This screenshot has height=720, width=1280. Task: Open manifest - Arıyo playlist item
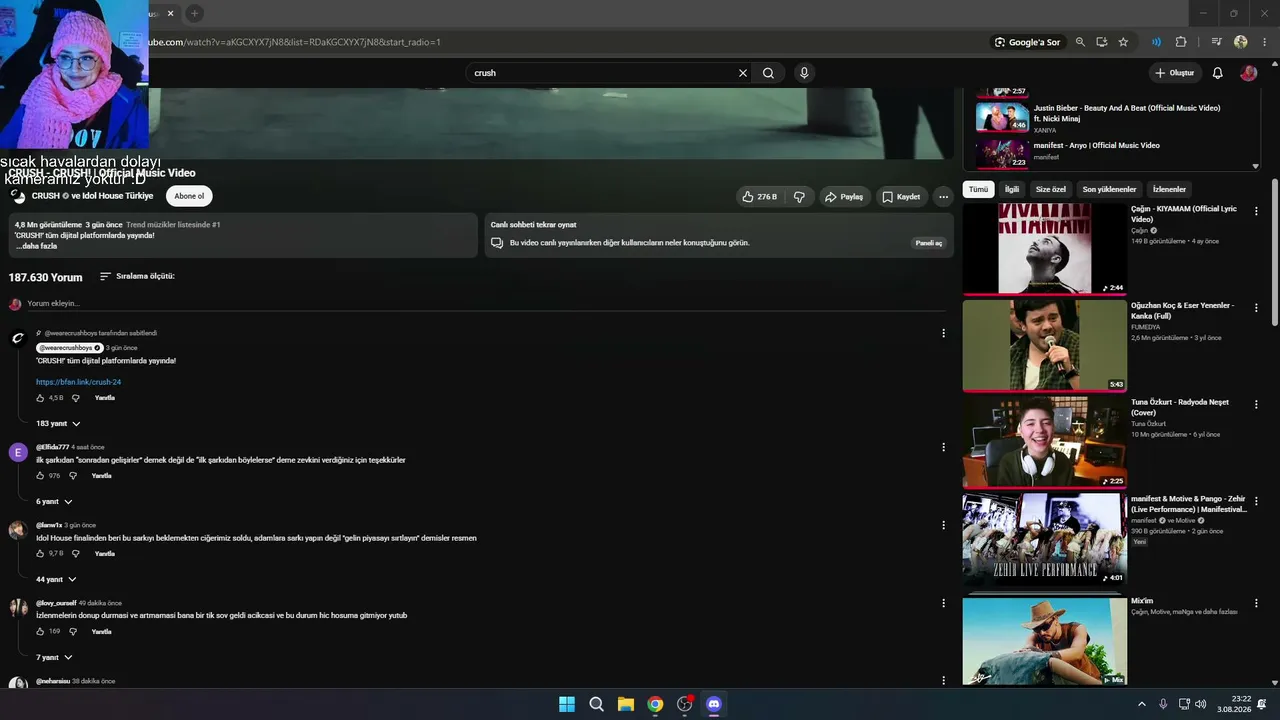(x=1110, y=151)
